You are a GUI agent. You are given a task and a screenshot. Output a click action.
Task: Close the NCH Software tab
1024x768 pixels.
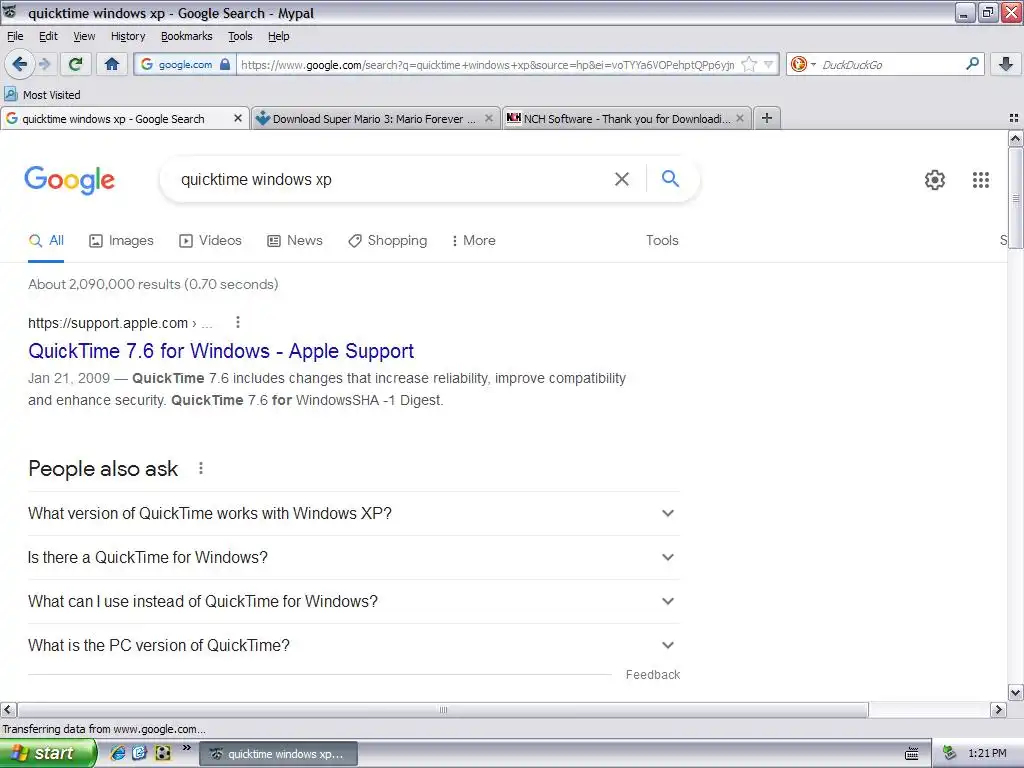pyautogui.click(x=740, y=118)
